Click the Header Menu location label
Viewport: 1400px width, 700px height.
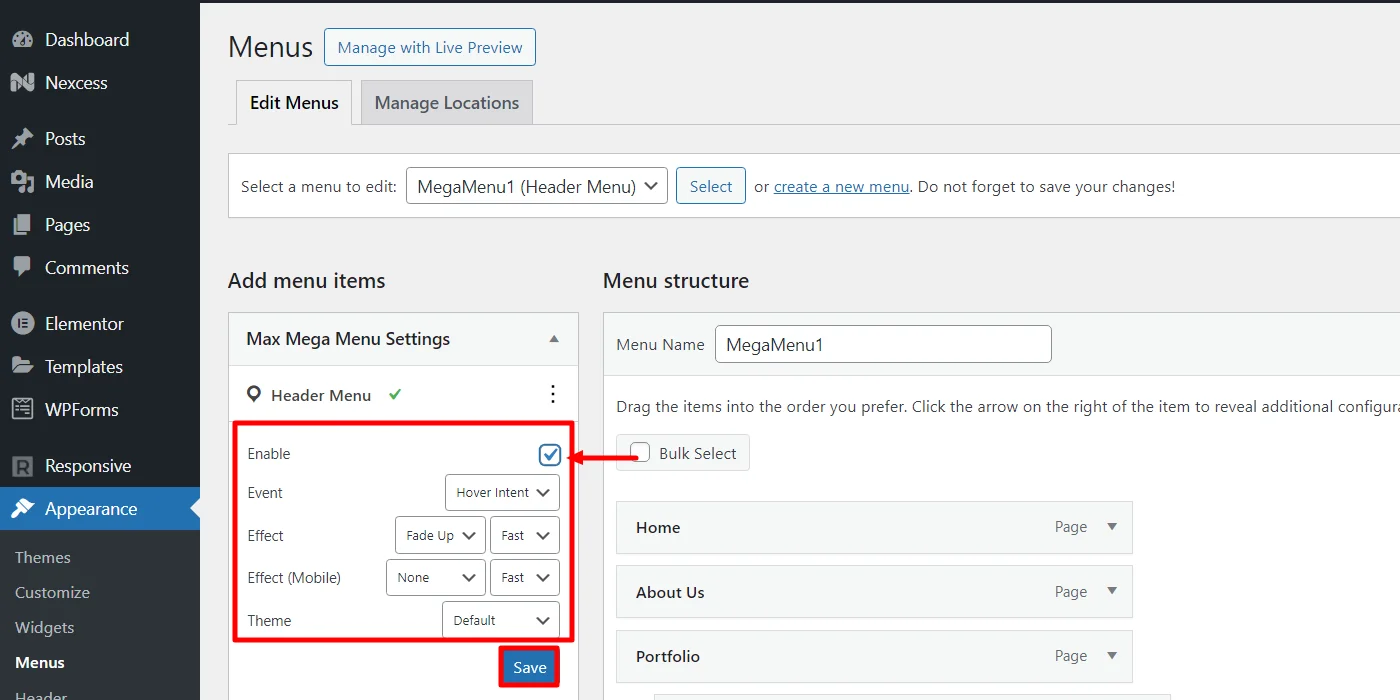click(x=321, y=395)
